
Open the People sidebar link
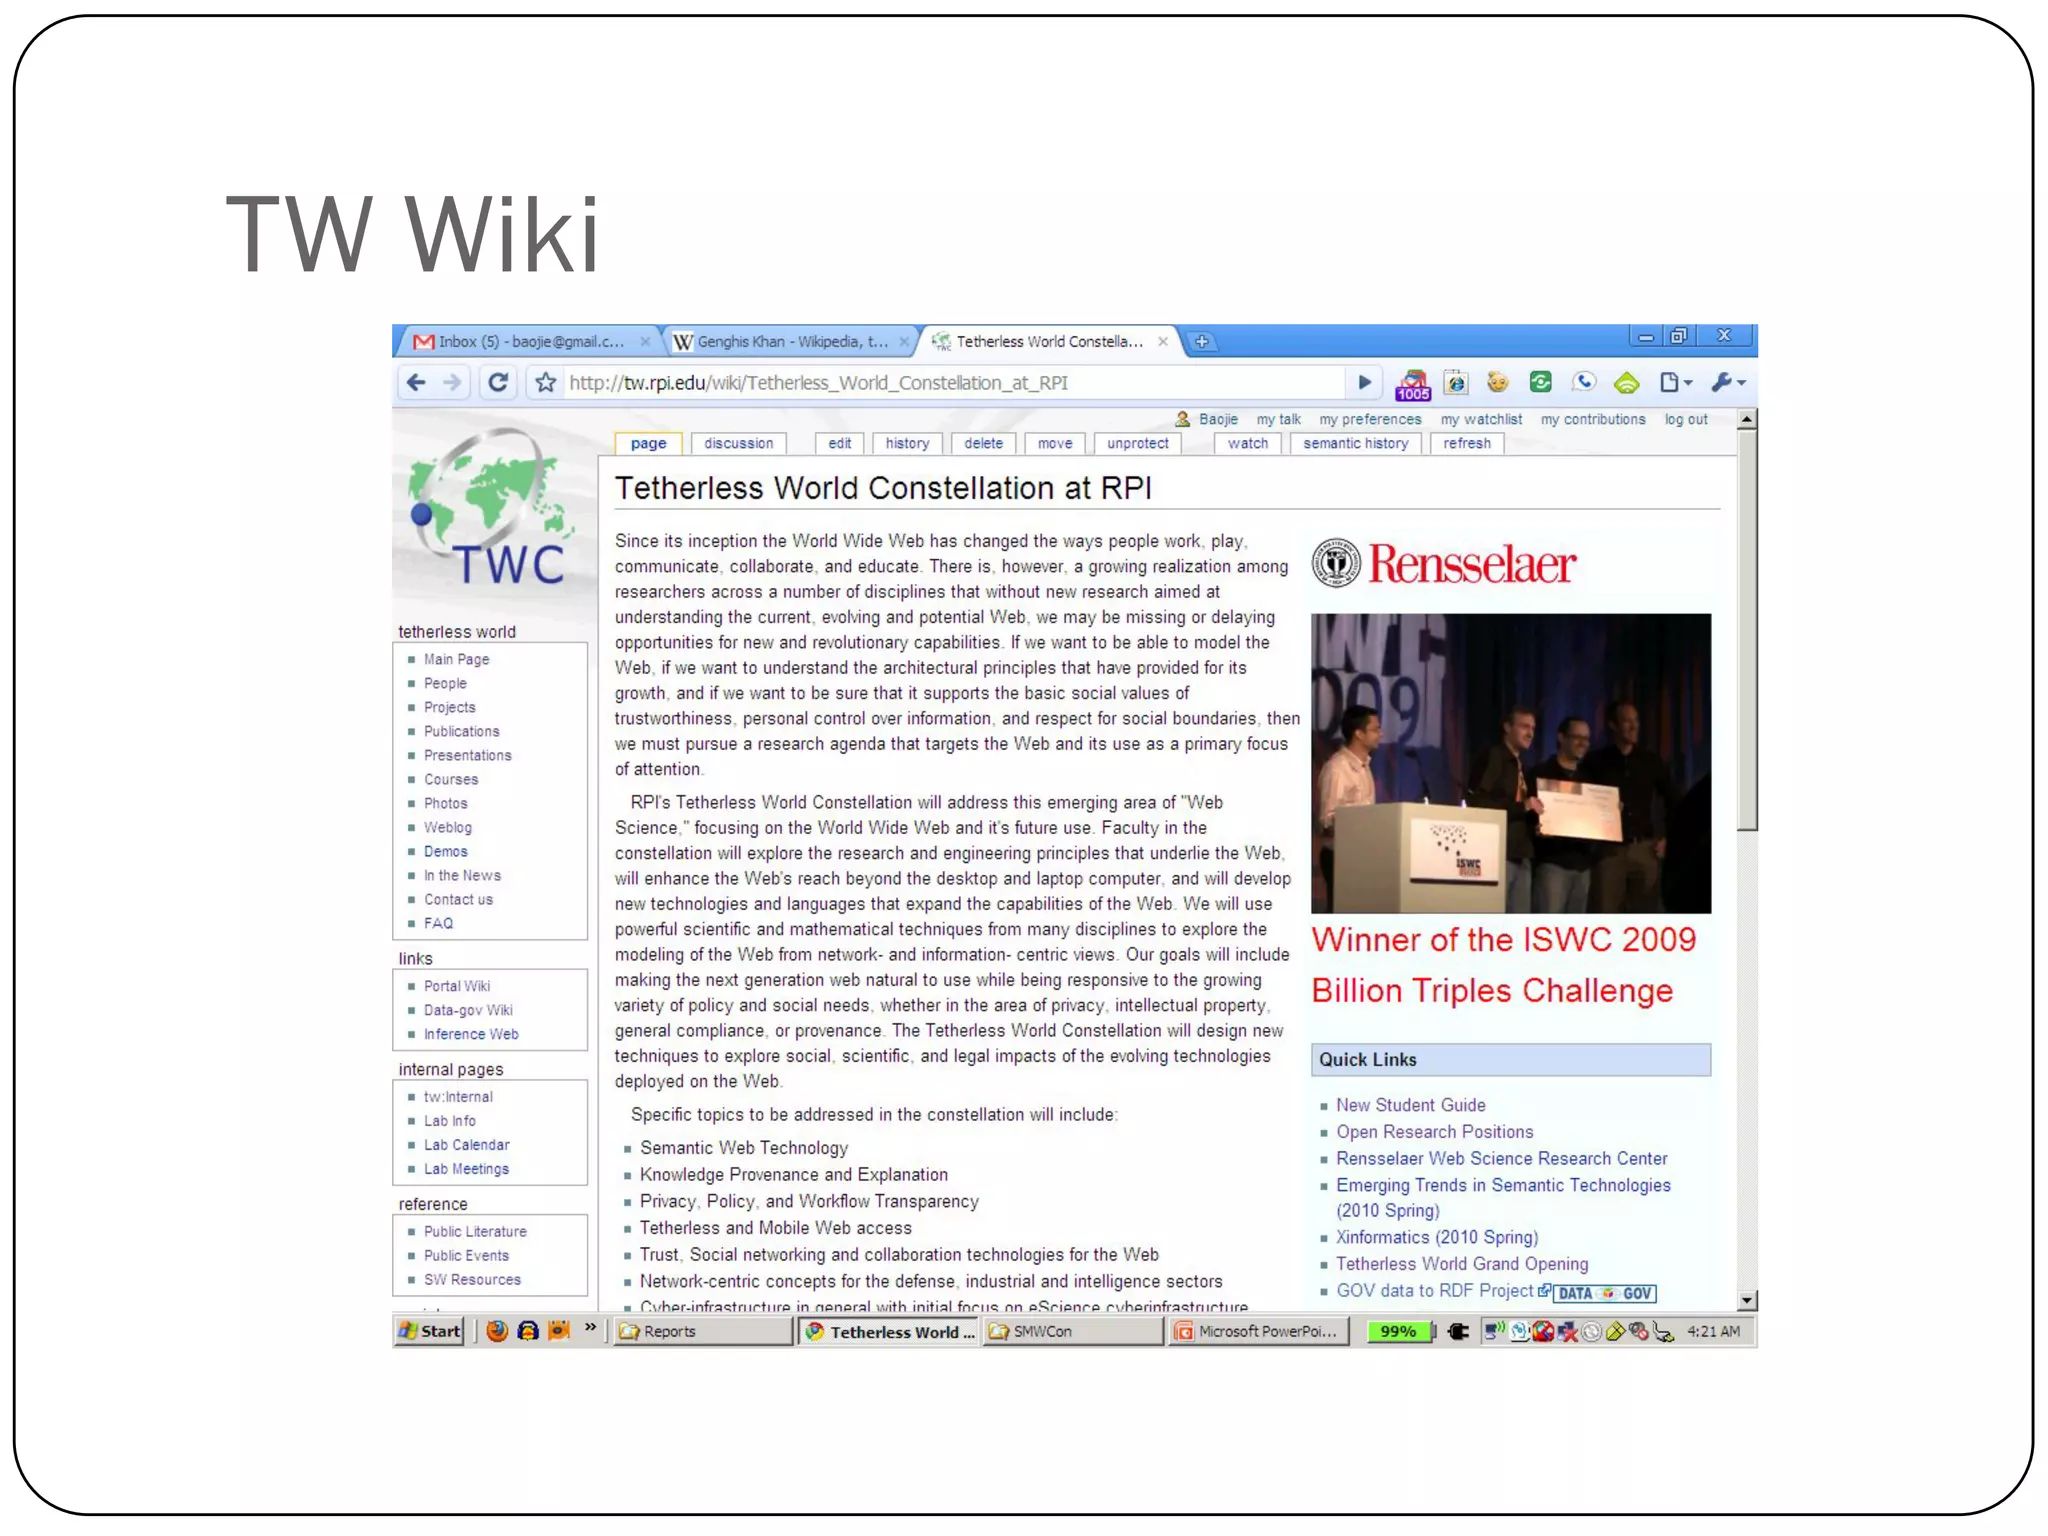(x=445, y=683)
